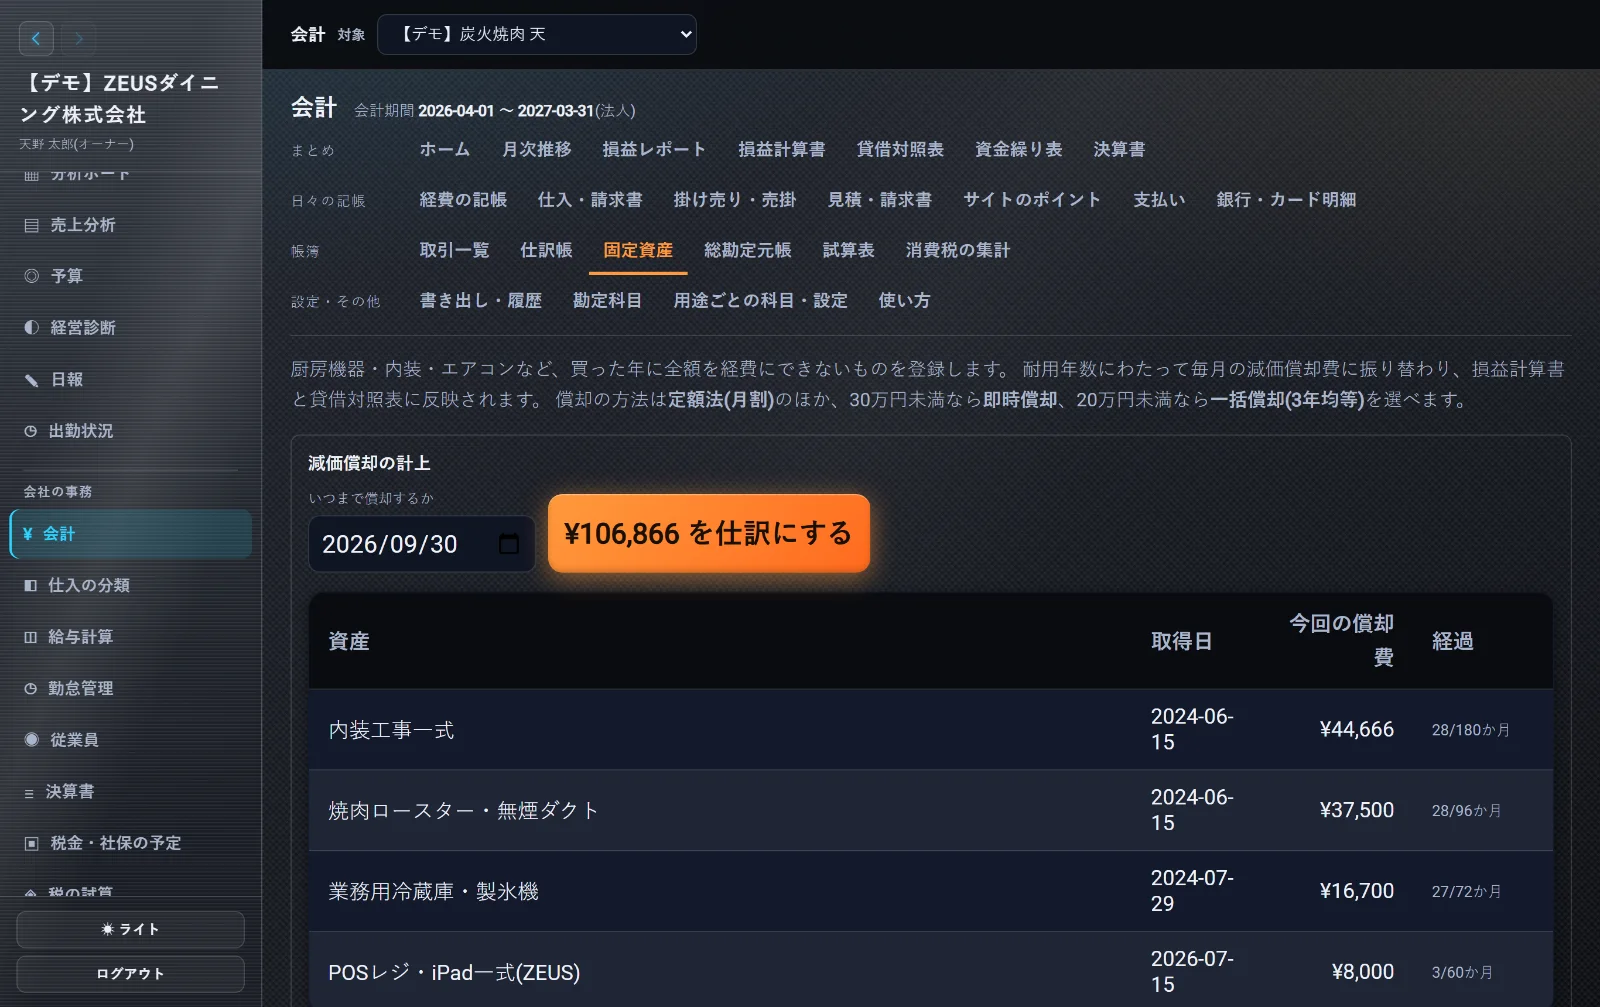This screenshot has width=1600, height=1007.
Task: Open the 月次推移 tab
Action: [537, 149]
